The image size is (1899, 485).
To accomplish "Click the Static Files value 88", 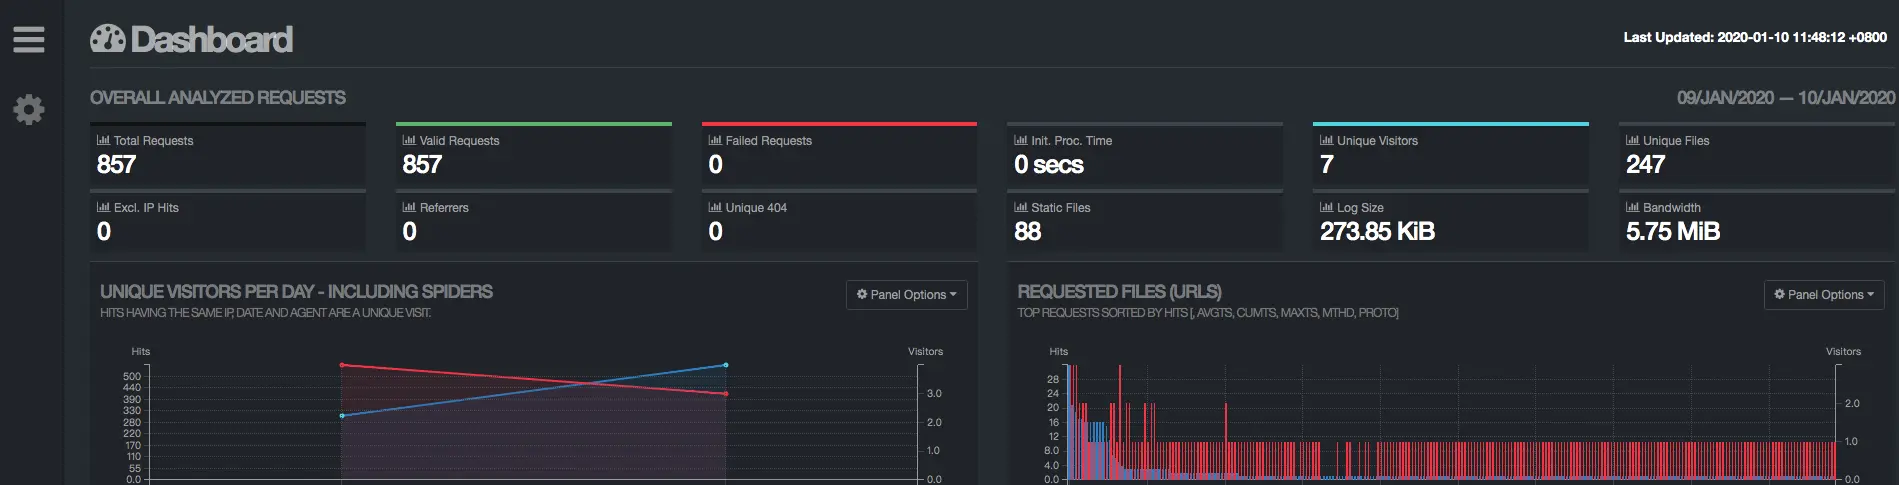I will pyautogui.click(x=1028, y=231).
